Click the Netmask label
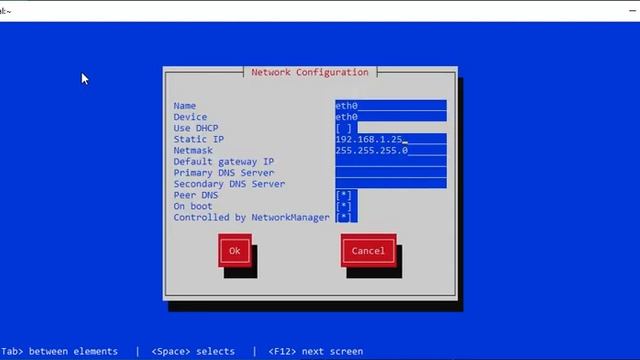The width and height of the screenshot is (640, 360). (x=193, y=150)
